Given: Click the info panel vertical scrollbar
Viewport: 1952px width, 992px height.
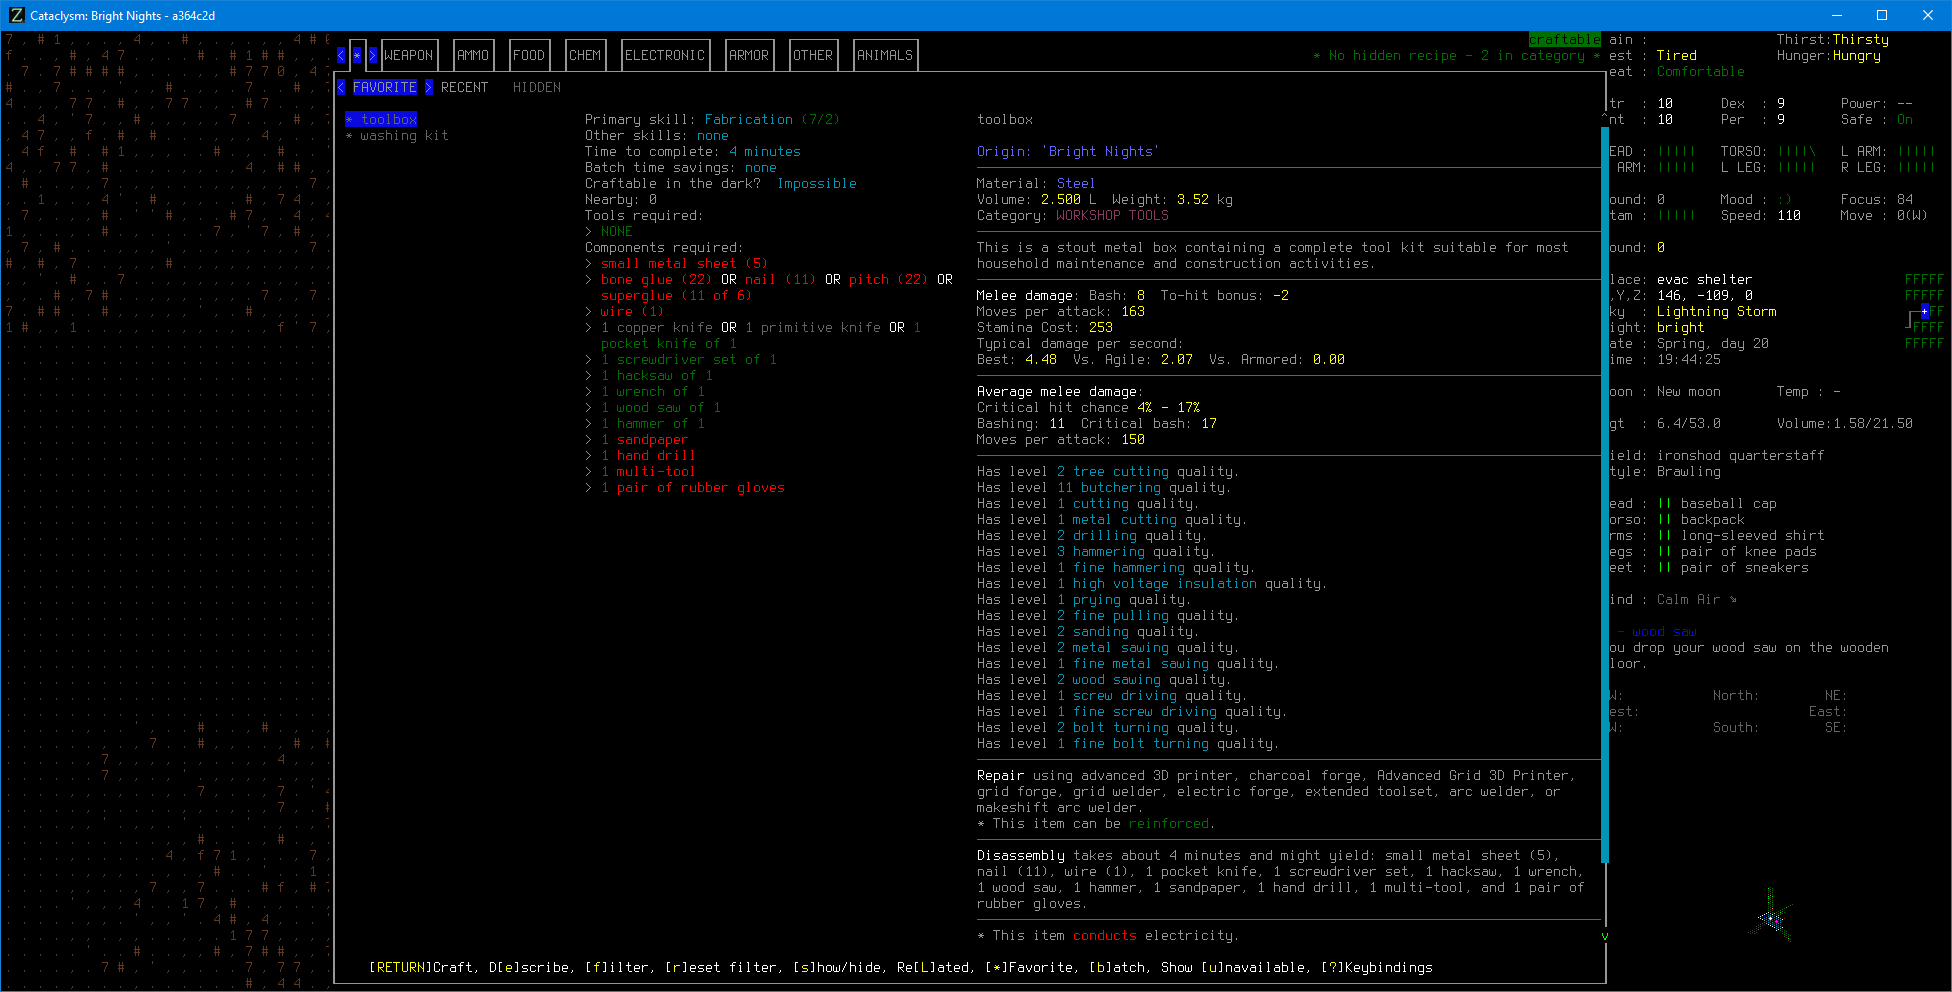Looking at the screenshot, I should point(1605,495).
